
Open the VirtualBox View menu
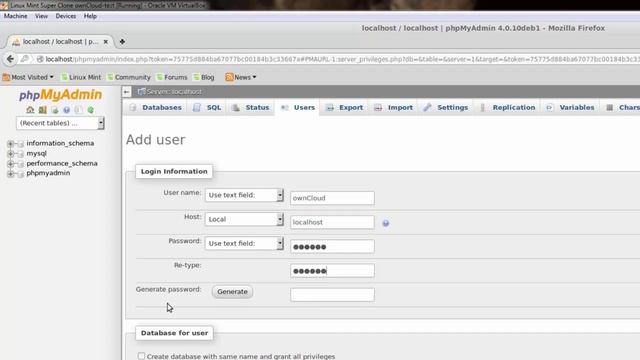(x=41, y=16)
